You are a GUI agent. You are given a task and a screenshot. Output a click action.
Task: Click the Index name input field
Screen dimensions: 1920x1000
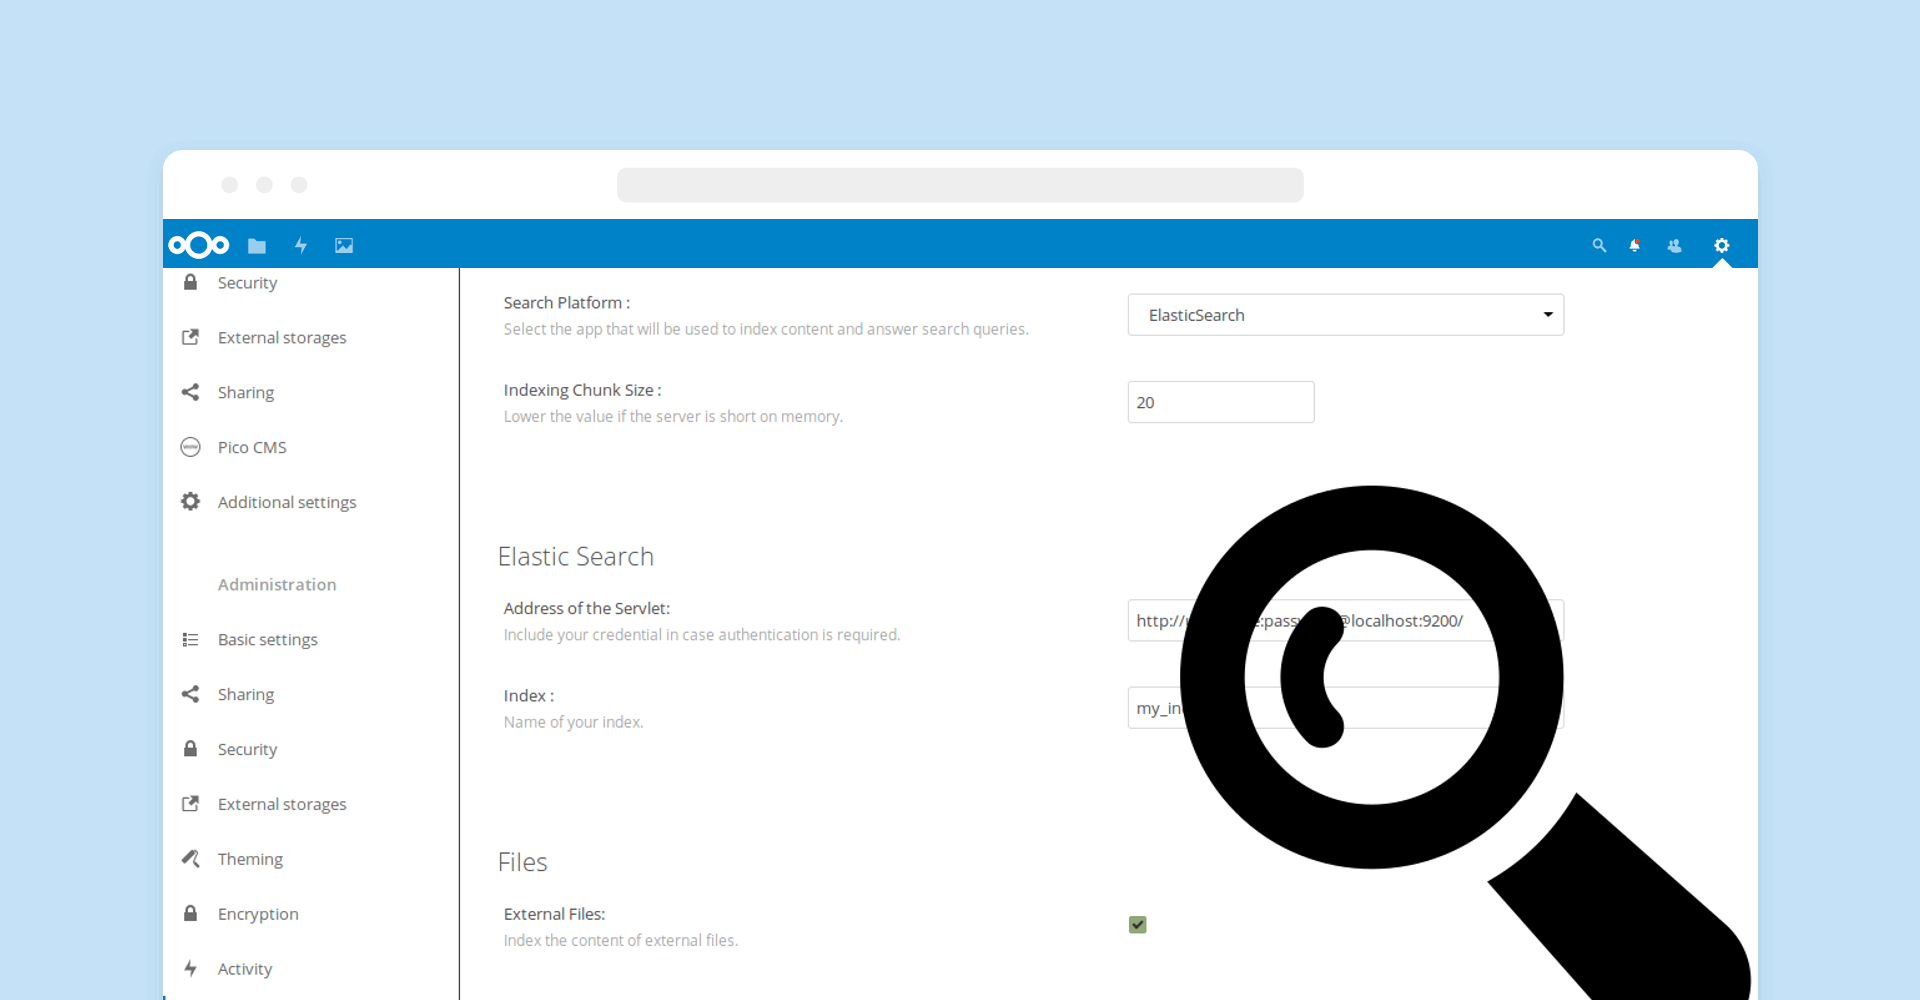pos(1155,708)
